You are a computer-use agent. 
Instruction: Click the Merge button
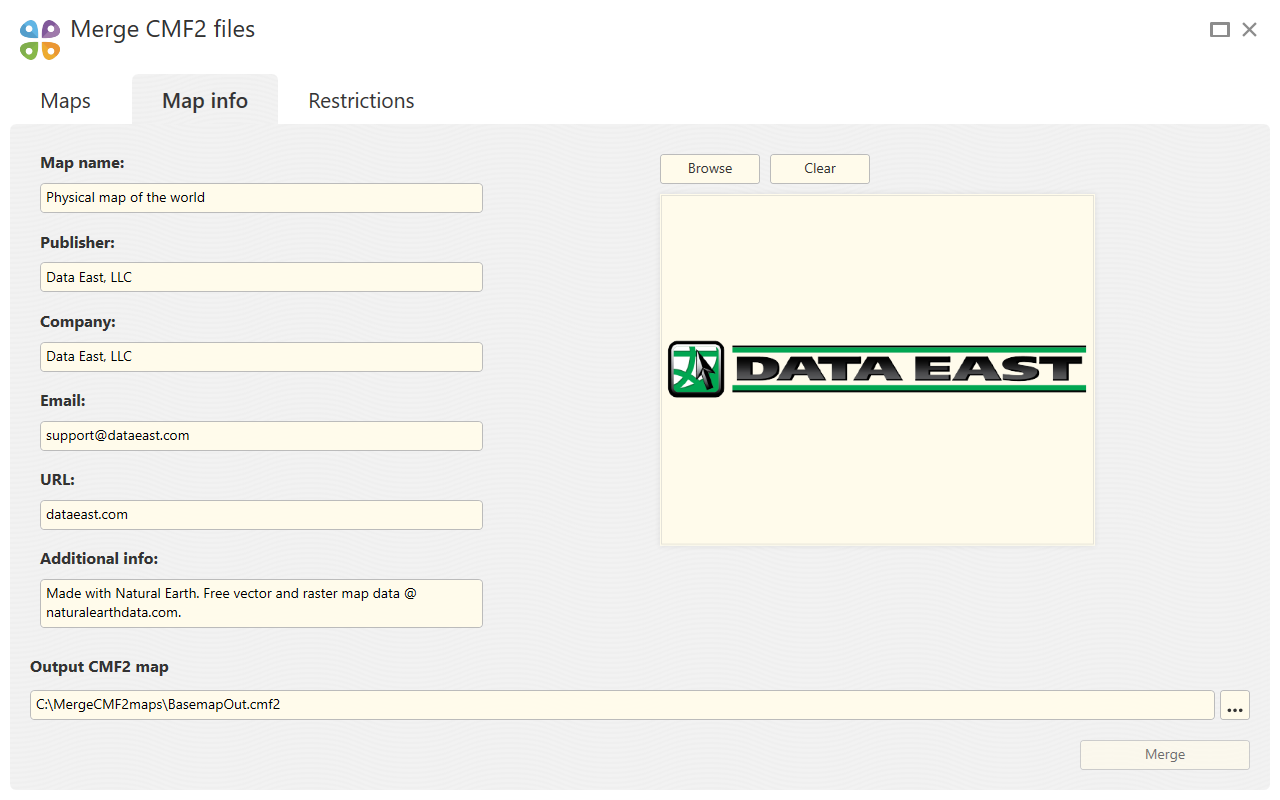[1165, 755]
